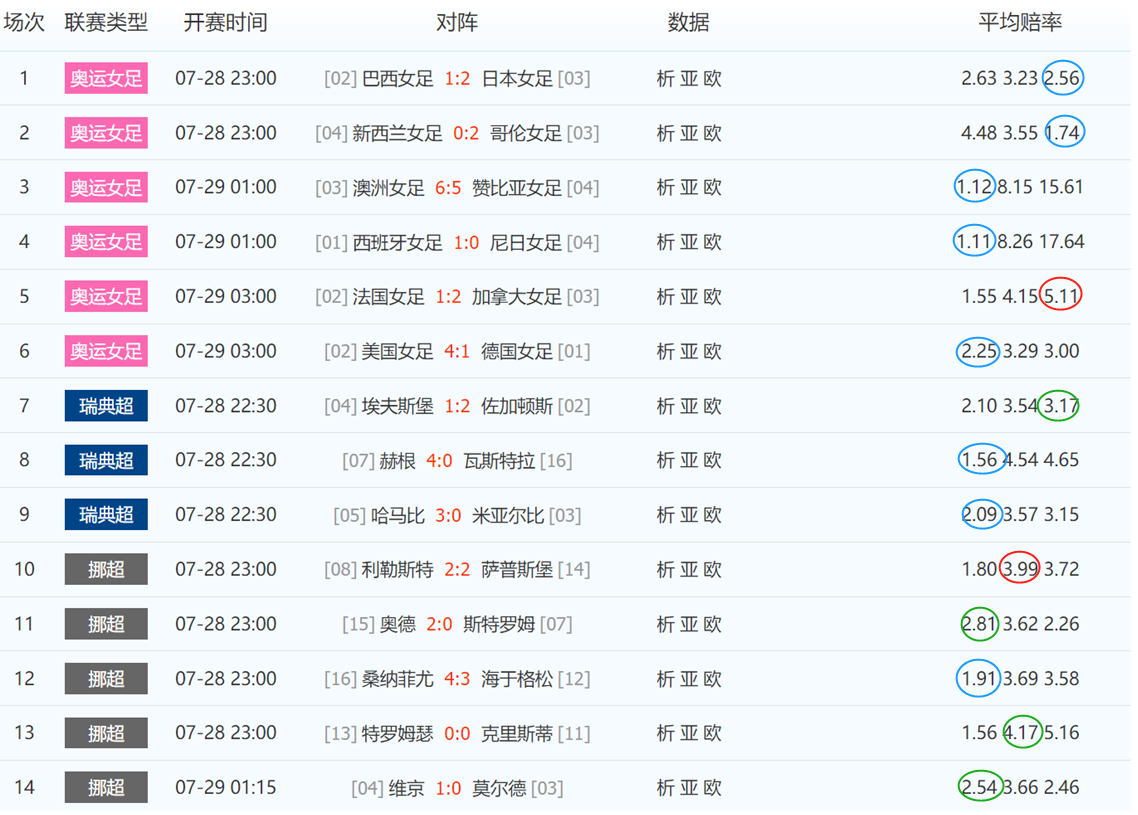The height and width of the screenshot is (815, 1138).
Task: Select team 赞比亚女足
Action: pyautogui.click(x=517, y=187)
